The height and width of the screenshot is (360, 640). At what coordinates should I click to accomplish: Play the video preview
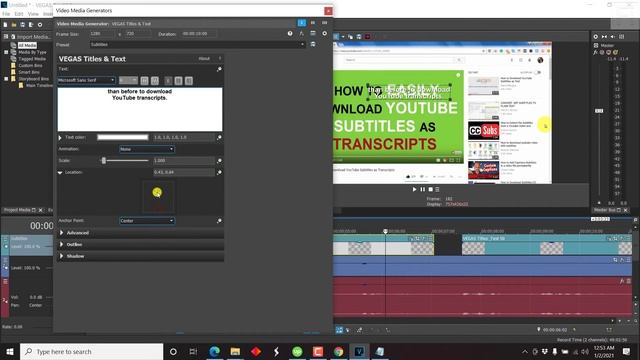[415, 189]
